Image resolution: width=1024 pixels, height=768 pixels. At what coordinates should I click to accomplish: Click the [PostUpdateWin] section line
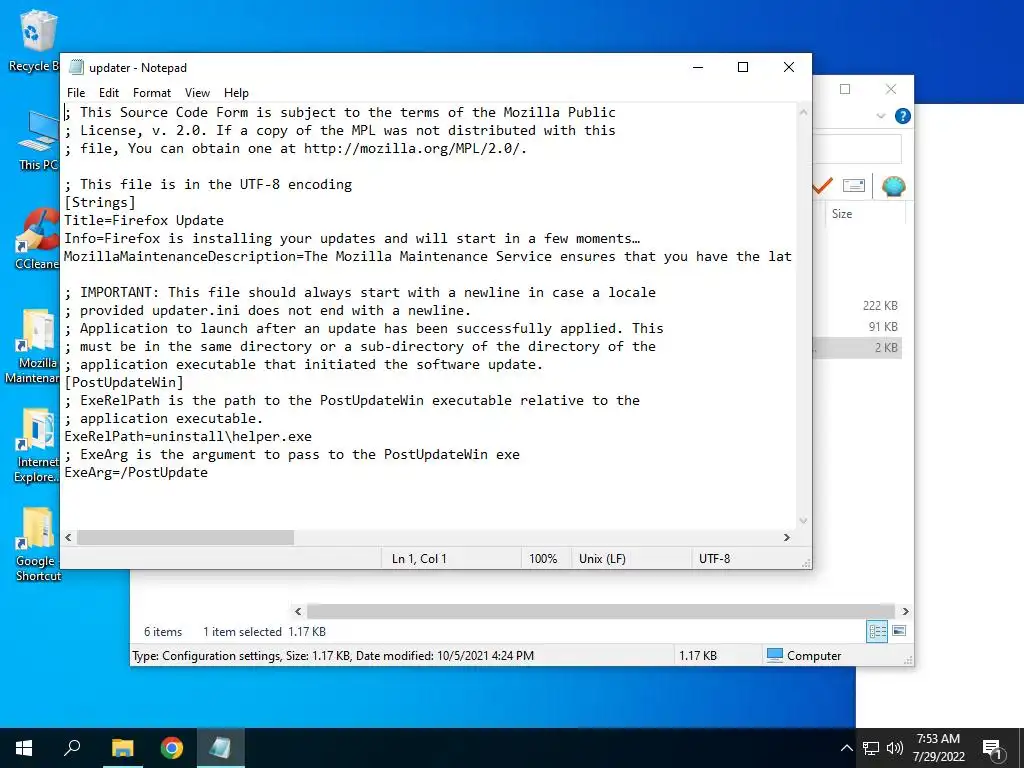coord(124,382)
